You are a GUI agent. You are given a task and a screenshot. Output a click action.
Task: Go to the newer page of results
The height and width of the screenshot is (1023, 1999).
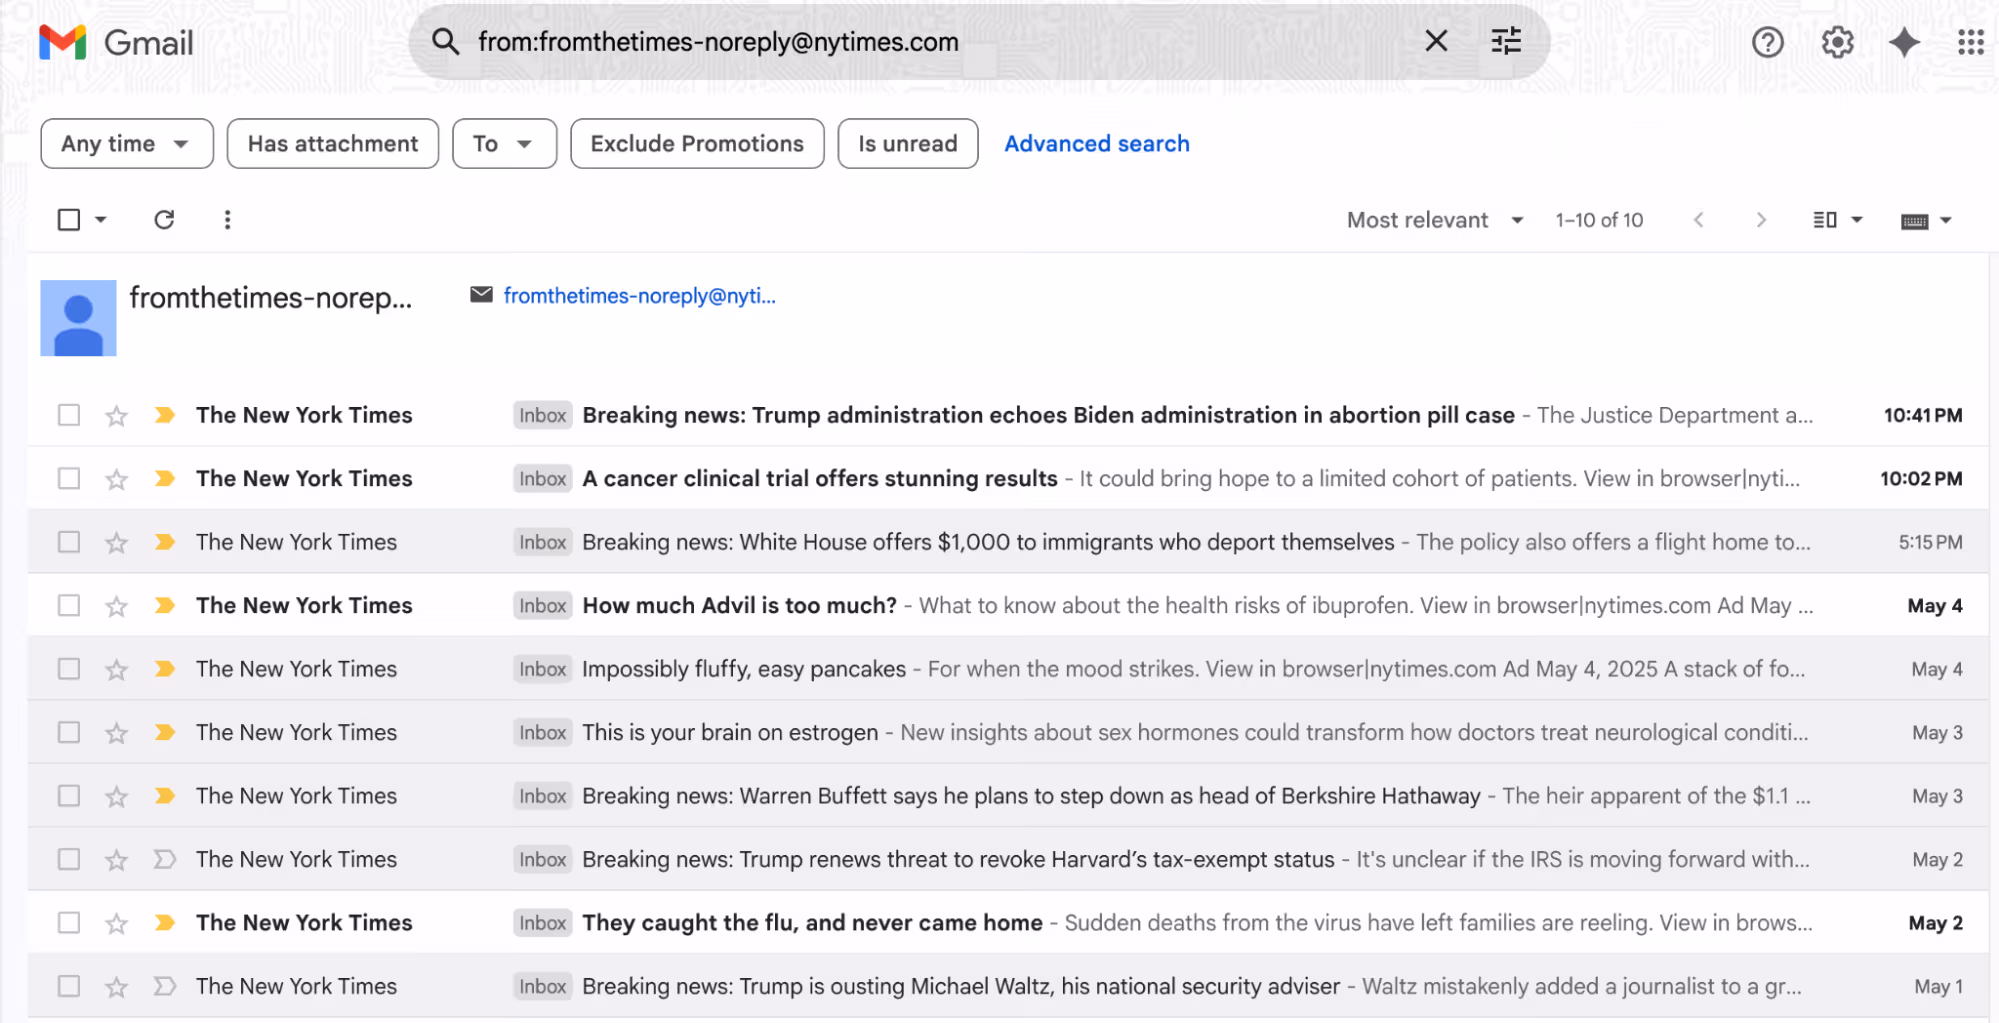tap(1698, 219)
